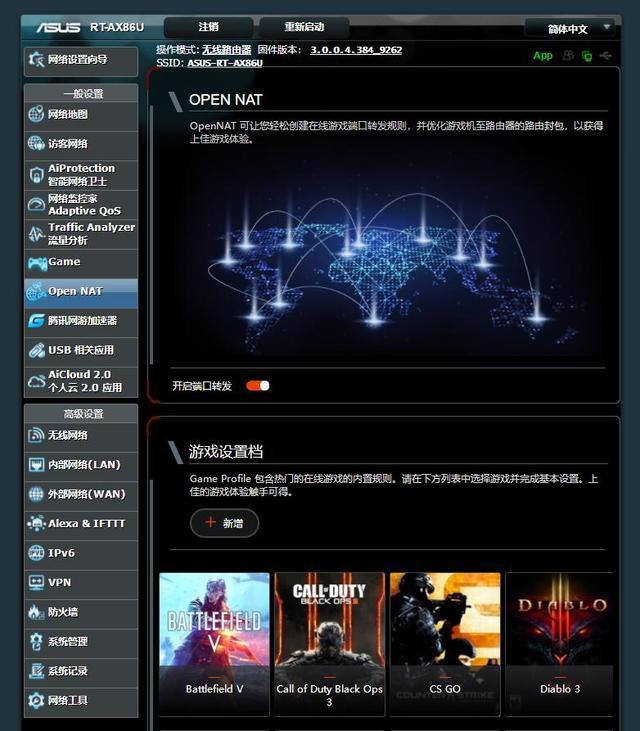Open AiCloud 2.0 cloud icon
The image size is (640, 731).
[x=36, y=381]
